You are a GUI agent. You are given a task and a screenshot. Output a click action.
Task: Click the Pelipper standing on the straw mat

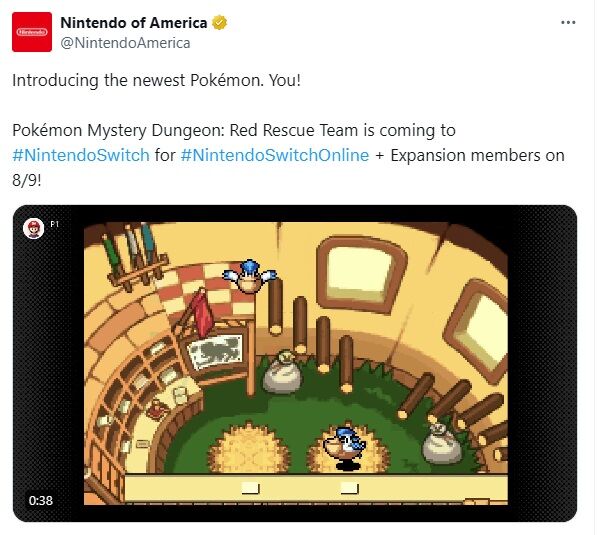click(344, 448)
